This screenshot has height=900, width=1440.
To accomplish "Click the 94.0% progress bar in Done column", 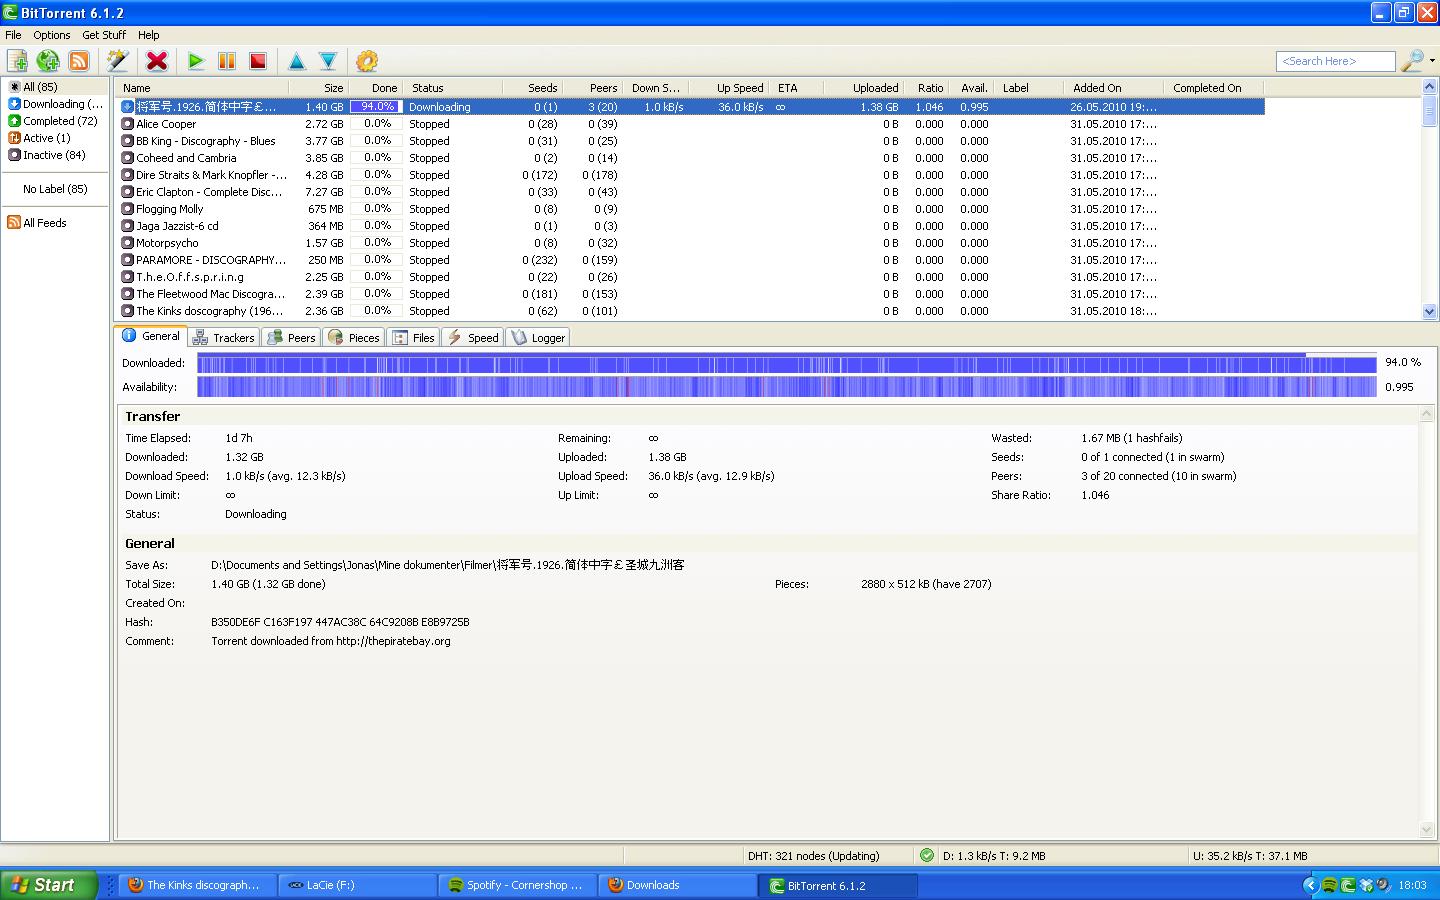I will click(376, 106).
